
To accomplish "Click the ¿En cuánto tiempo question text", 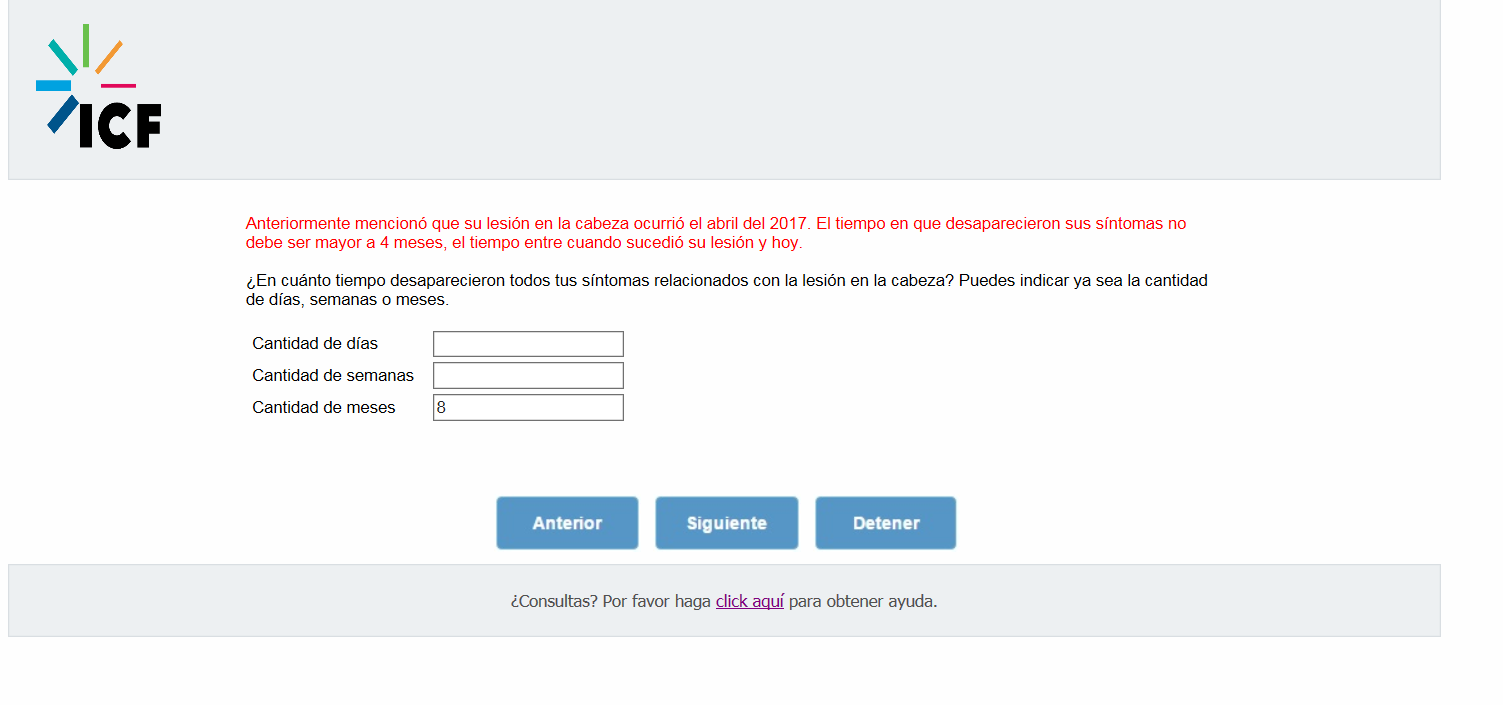I will (727, 290).
